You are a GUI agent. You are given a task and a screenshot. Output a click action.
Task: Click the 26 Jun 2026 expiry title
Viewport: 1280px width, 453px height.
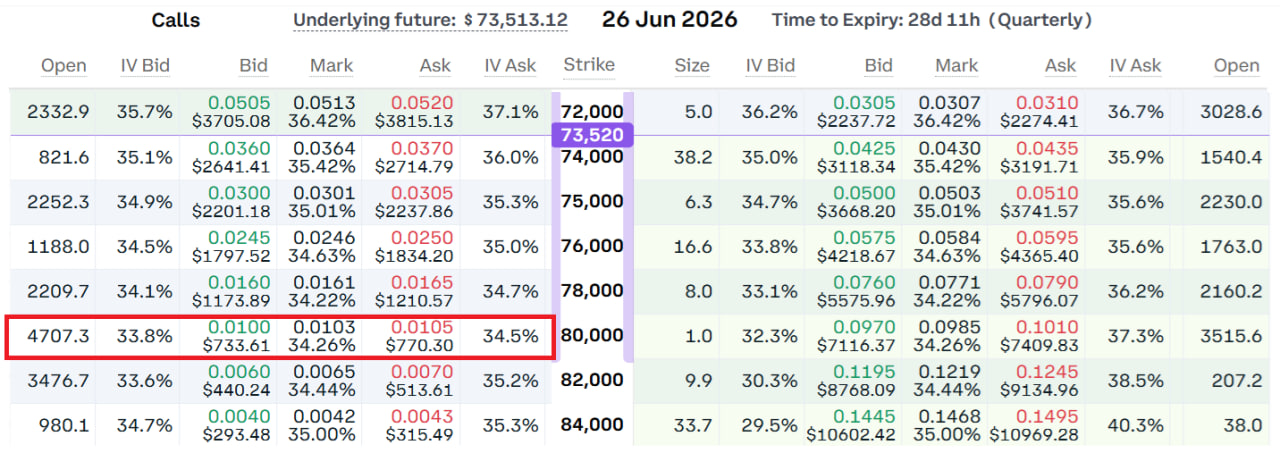click(x=669, y=19)
